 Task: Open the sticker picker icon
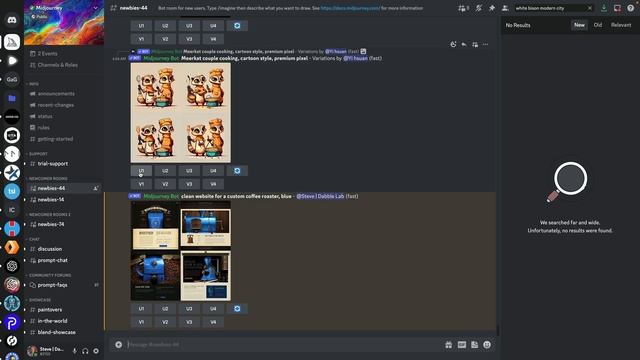pos(474,344)
